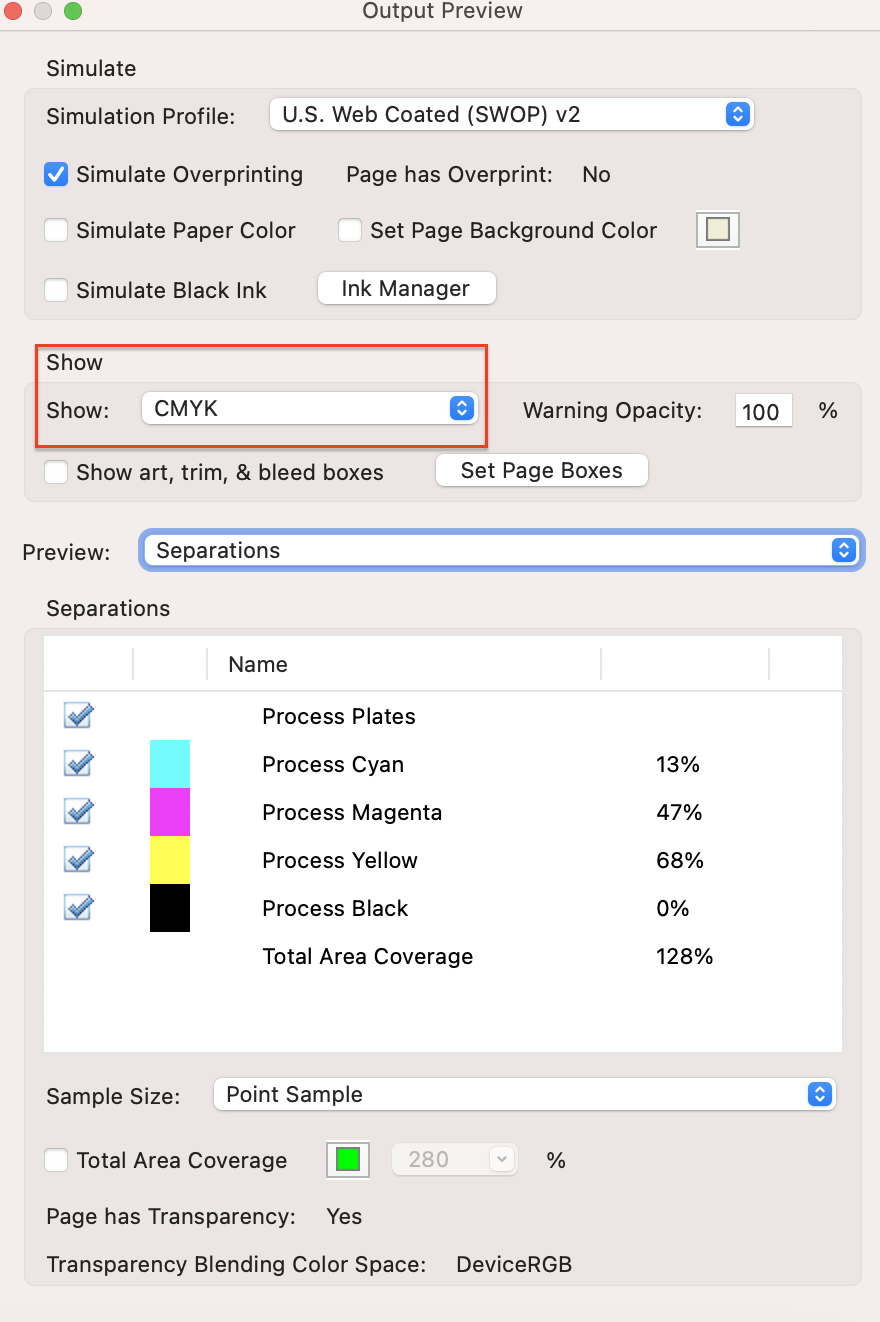Enable the Total Area Coverage checkbox
This screenshot has width=880, height=1322.
[57, 1160]
